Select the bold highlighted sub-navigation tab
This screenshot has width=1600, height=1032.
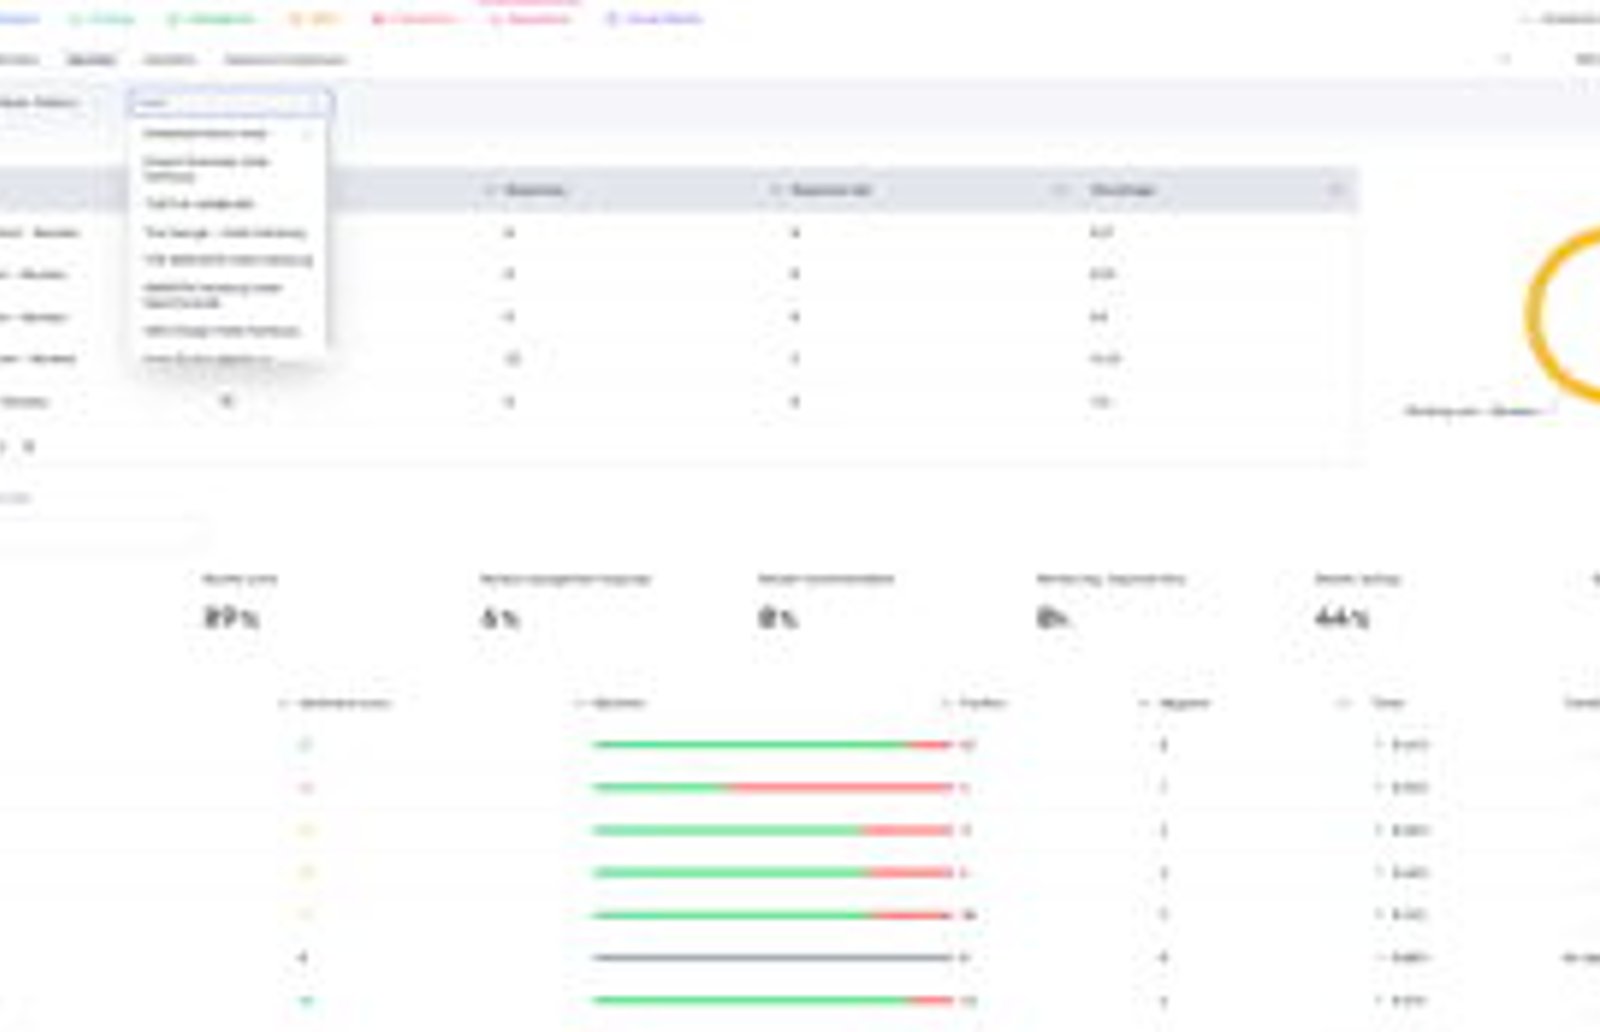tap(91, 60)
